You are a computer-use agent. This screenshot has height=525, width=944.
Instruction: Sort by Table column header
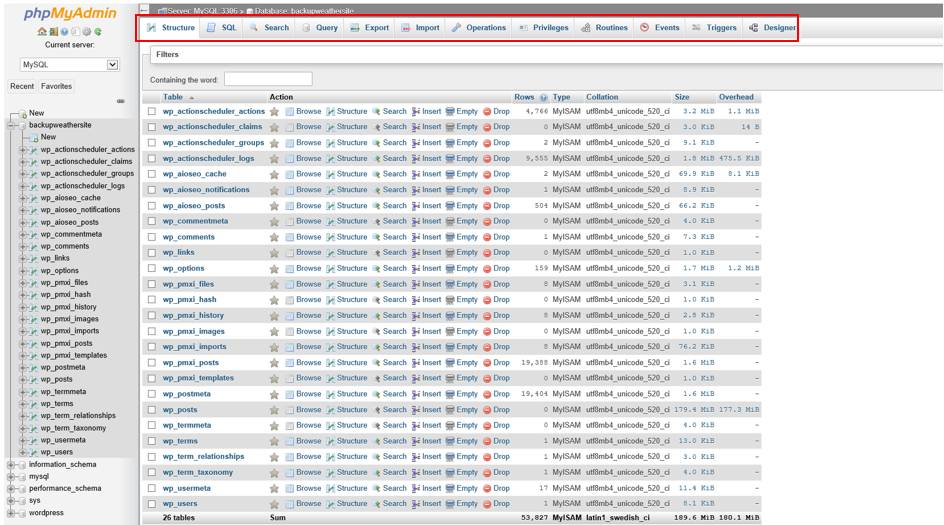point(173,97)
